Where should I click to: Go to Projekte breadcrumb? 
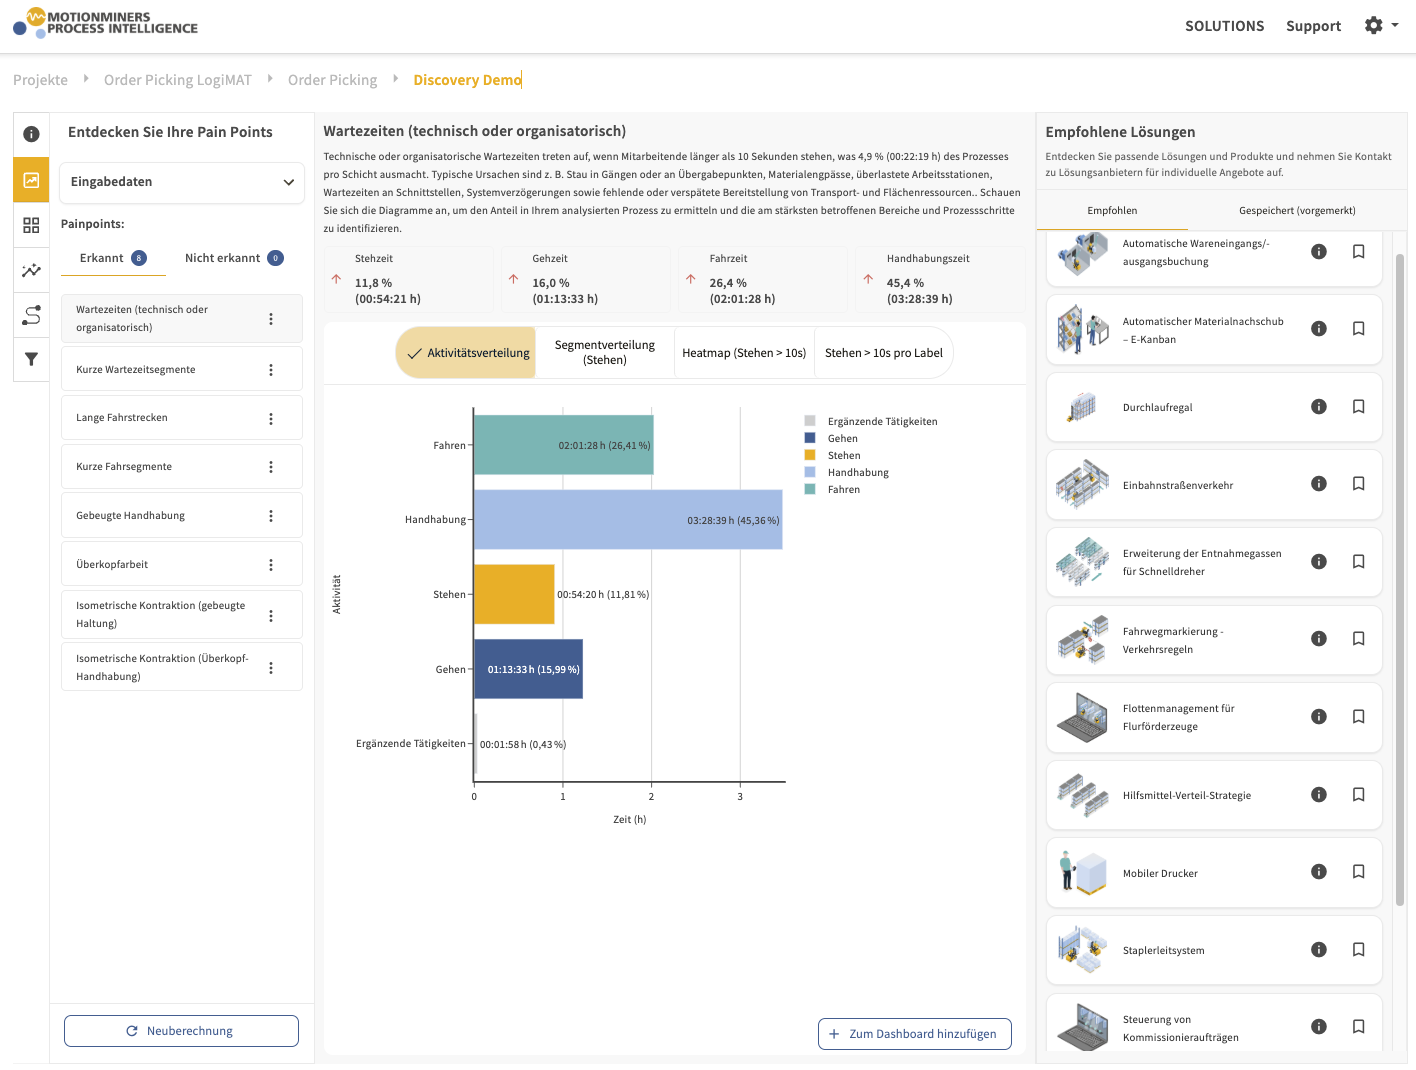point(40,80)
